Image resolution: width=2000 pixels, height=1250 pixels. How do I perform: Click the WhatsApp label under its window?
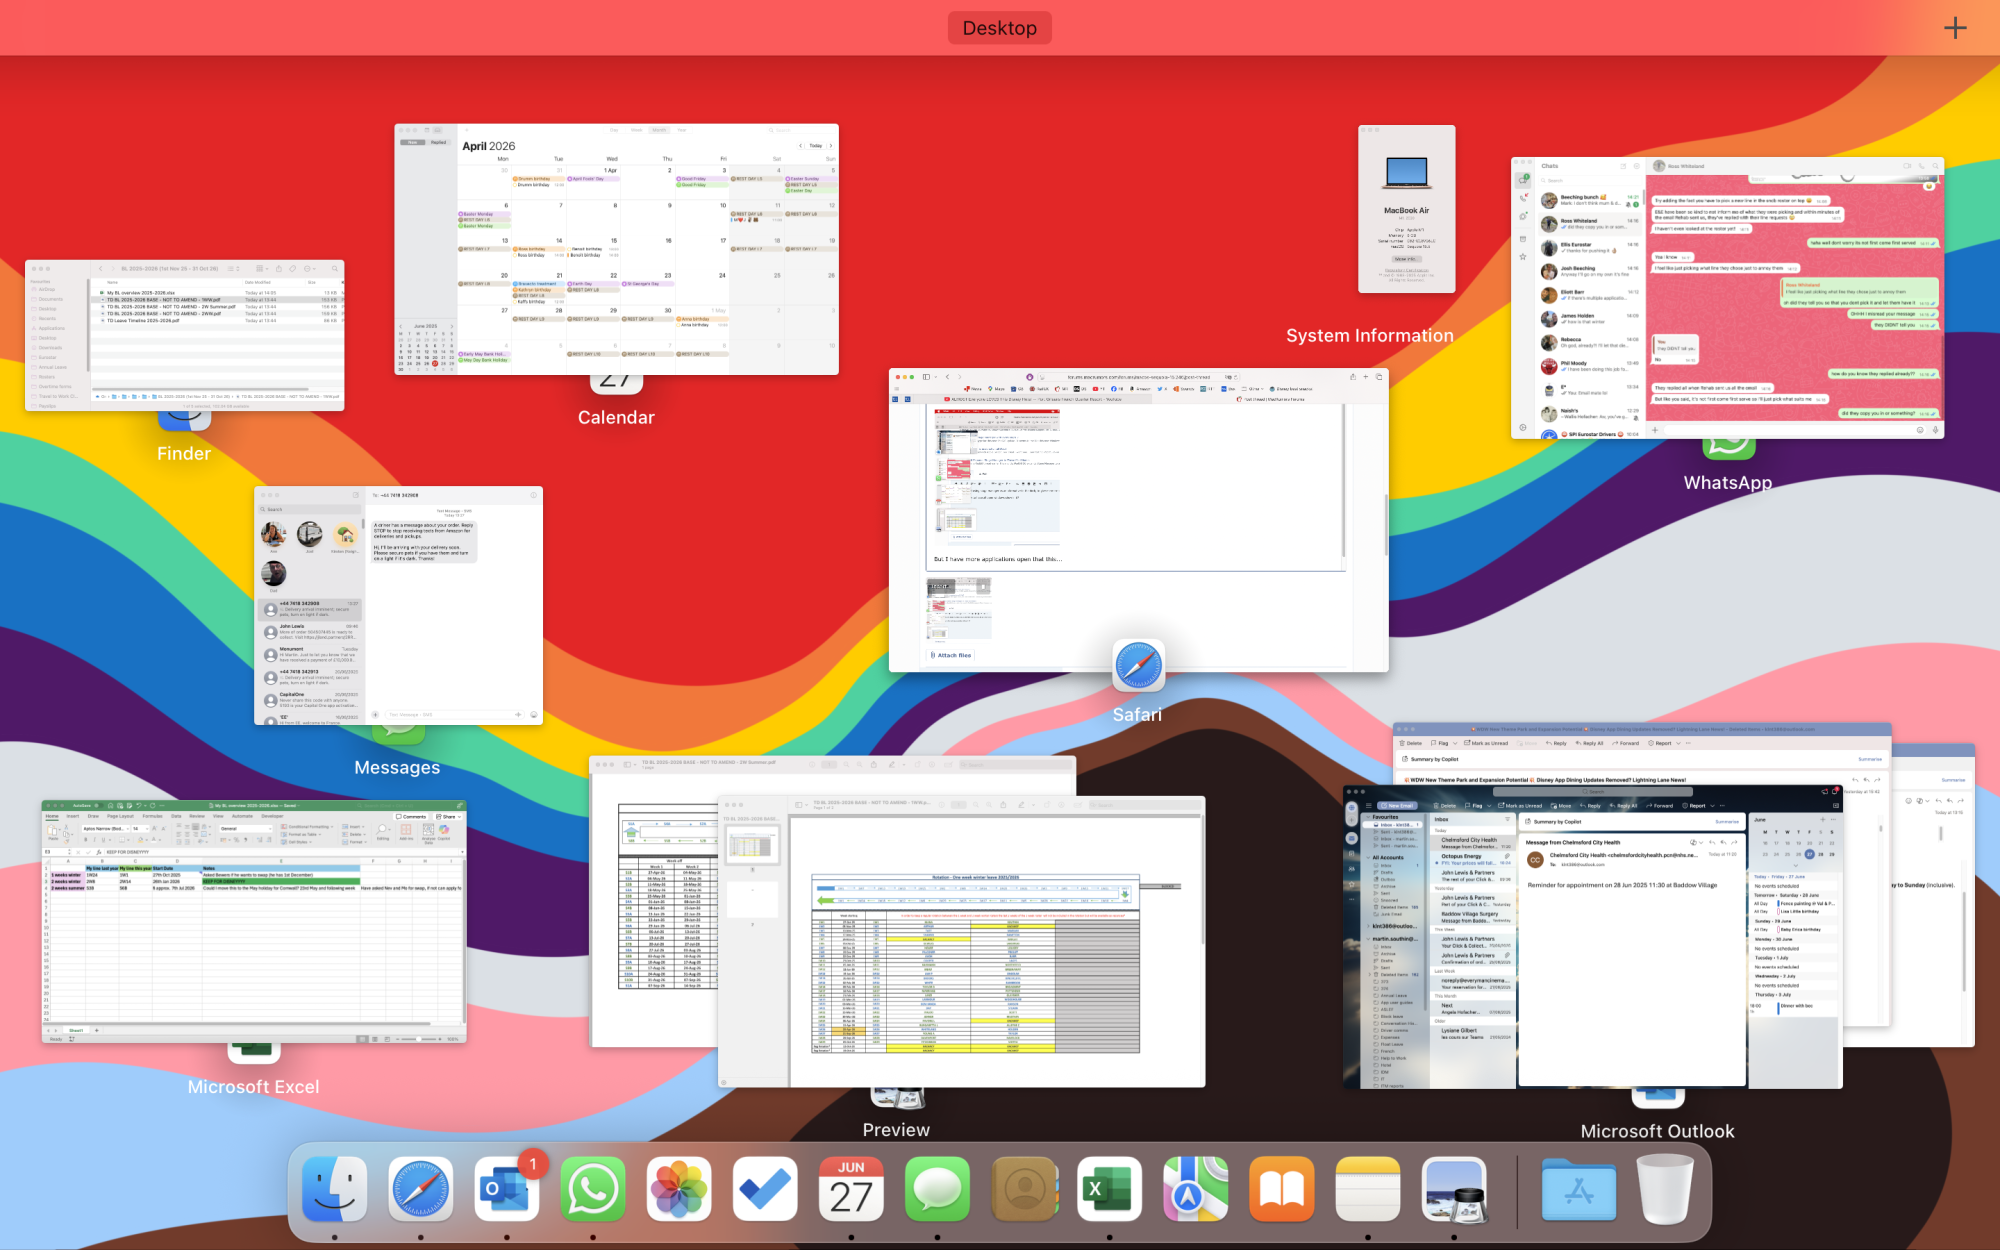coord(1727,482)
